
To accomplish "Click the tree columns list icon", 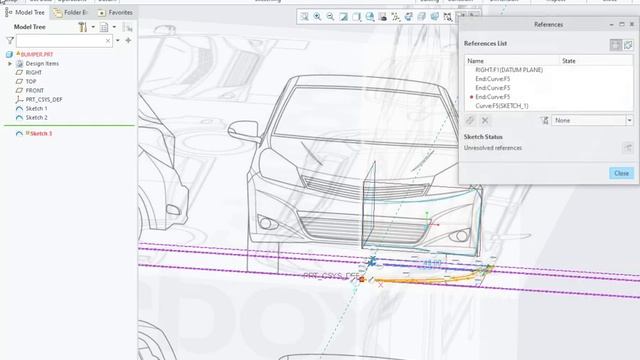I will coord(104,27).
